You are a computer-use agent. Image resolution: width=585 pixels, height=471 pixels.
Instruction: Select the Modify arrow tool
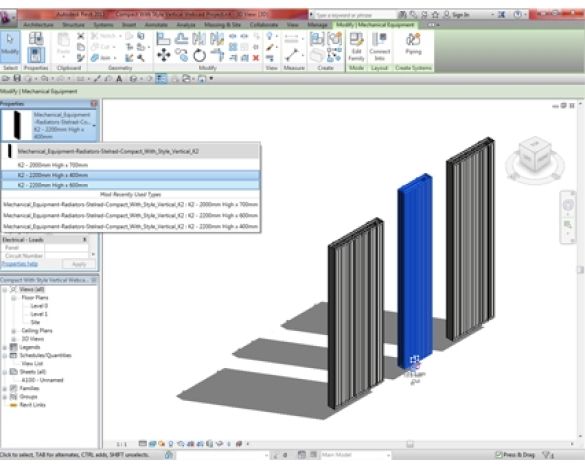pos(10,46)
